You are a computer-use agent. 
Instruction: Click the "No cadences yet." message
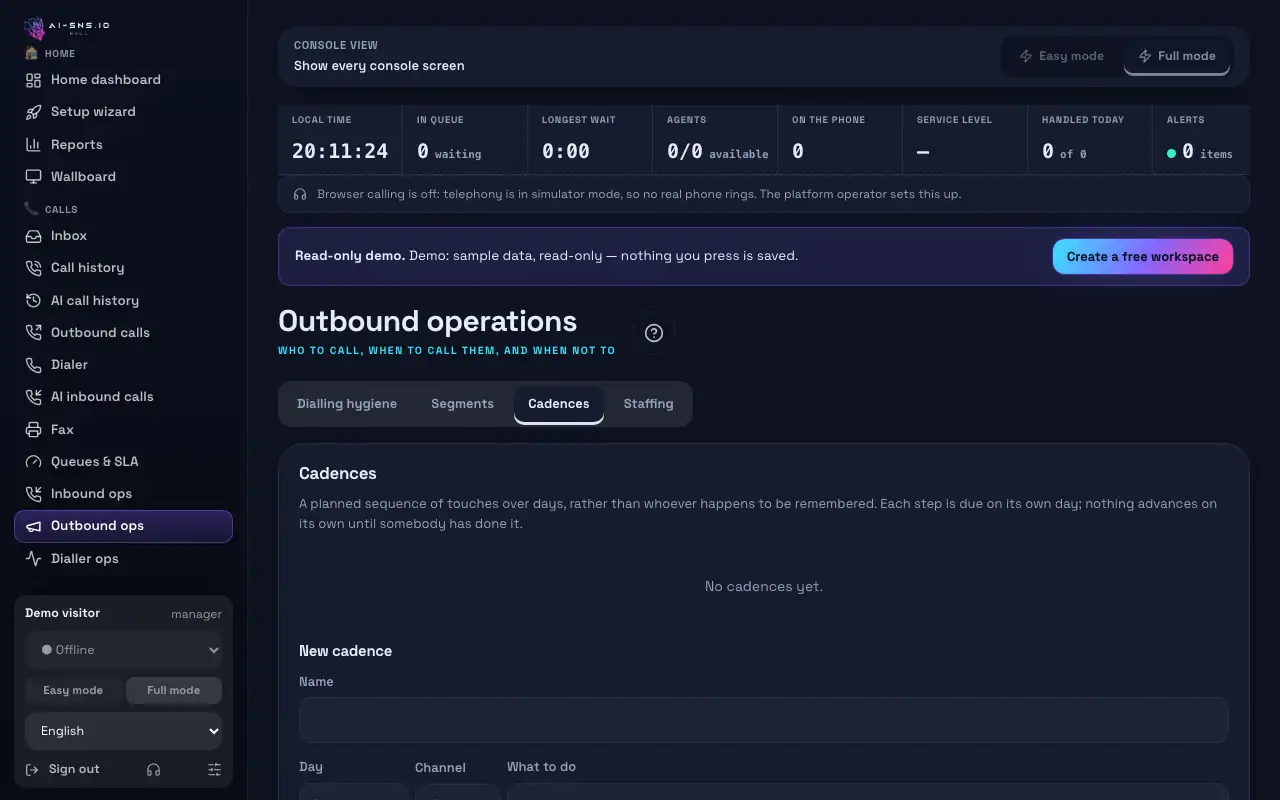[x=764, y=587]
